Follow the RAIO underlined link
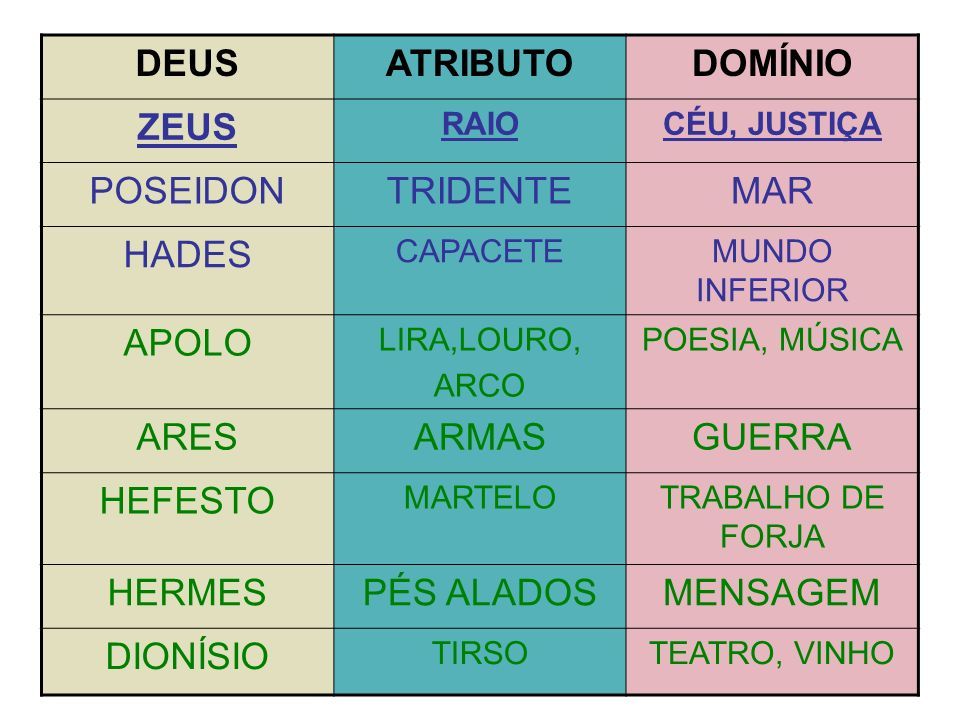Viewport: 960px width, 720px height. tap(480, 124)
